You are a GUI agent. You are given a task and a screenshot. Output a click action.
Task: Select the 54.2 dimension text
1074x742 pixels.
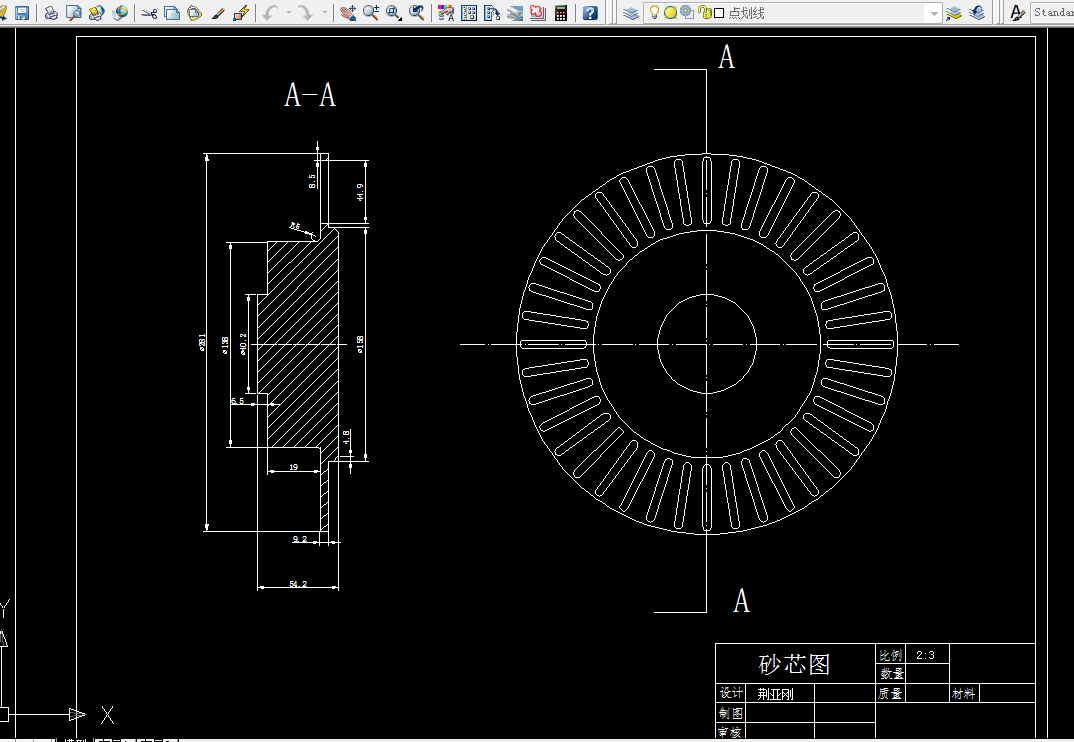[298, 584]
